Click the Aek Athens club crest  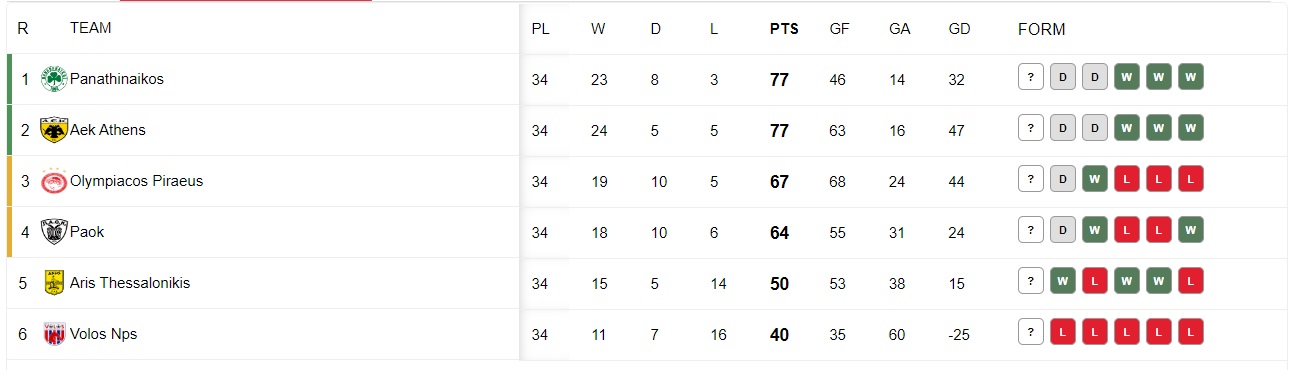tap(53, 130)
